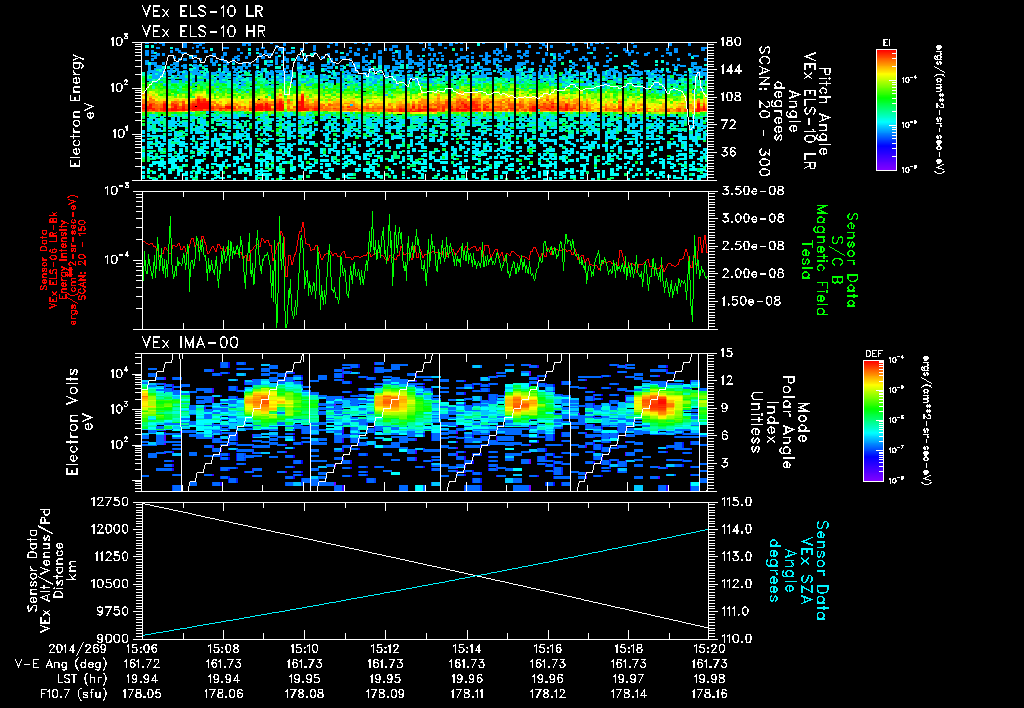
Task: Click the 112.0 SZA tick label
Action: click(735, 584)
